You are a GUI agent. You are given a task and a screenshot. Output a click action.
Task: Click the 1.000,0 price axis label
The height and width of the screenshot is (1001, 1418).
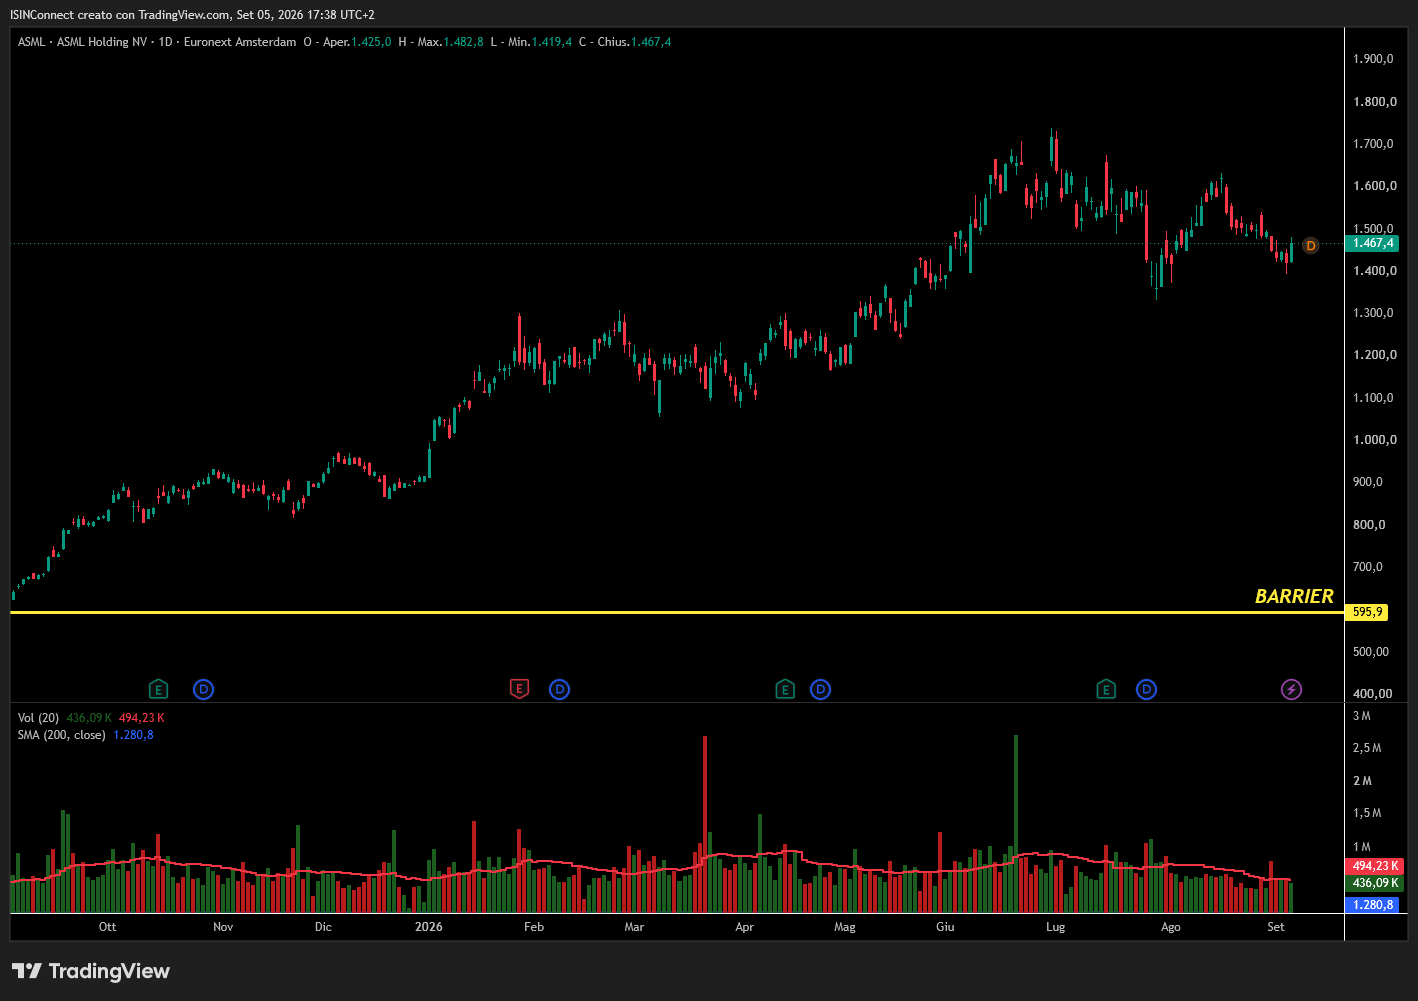pos(1375,440)
